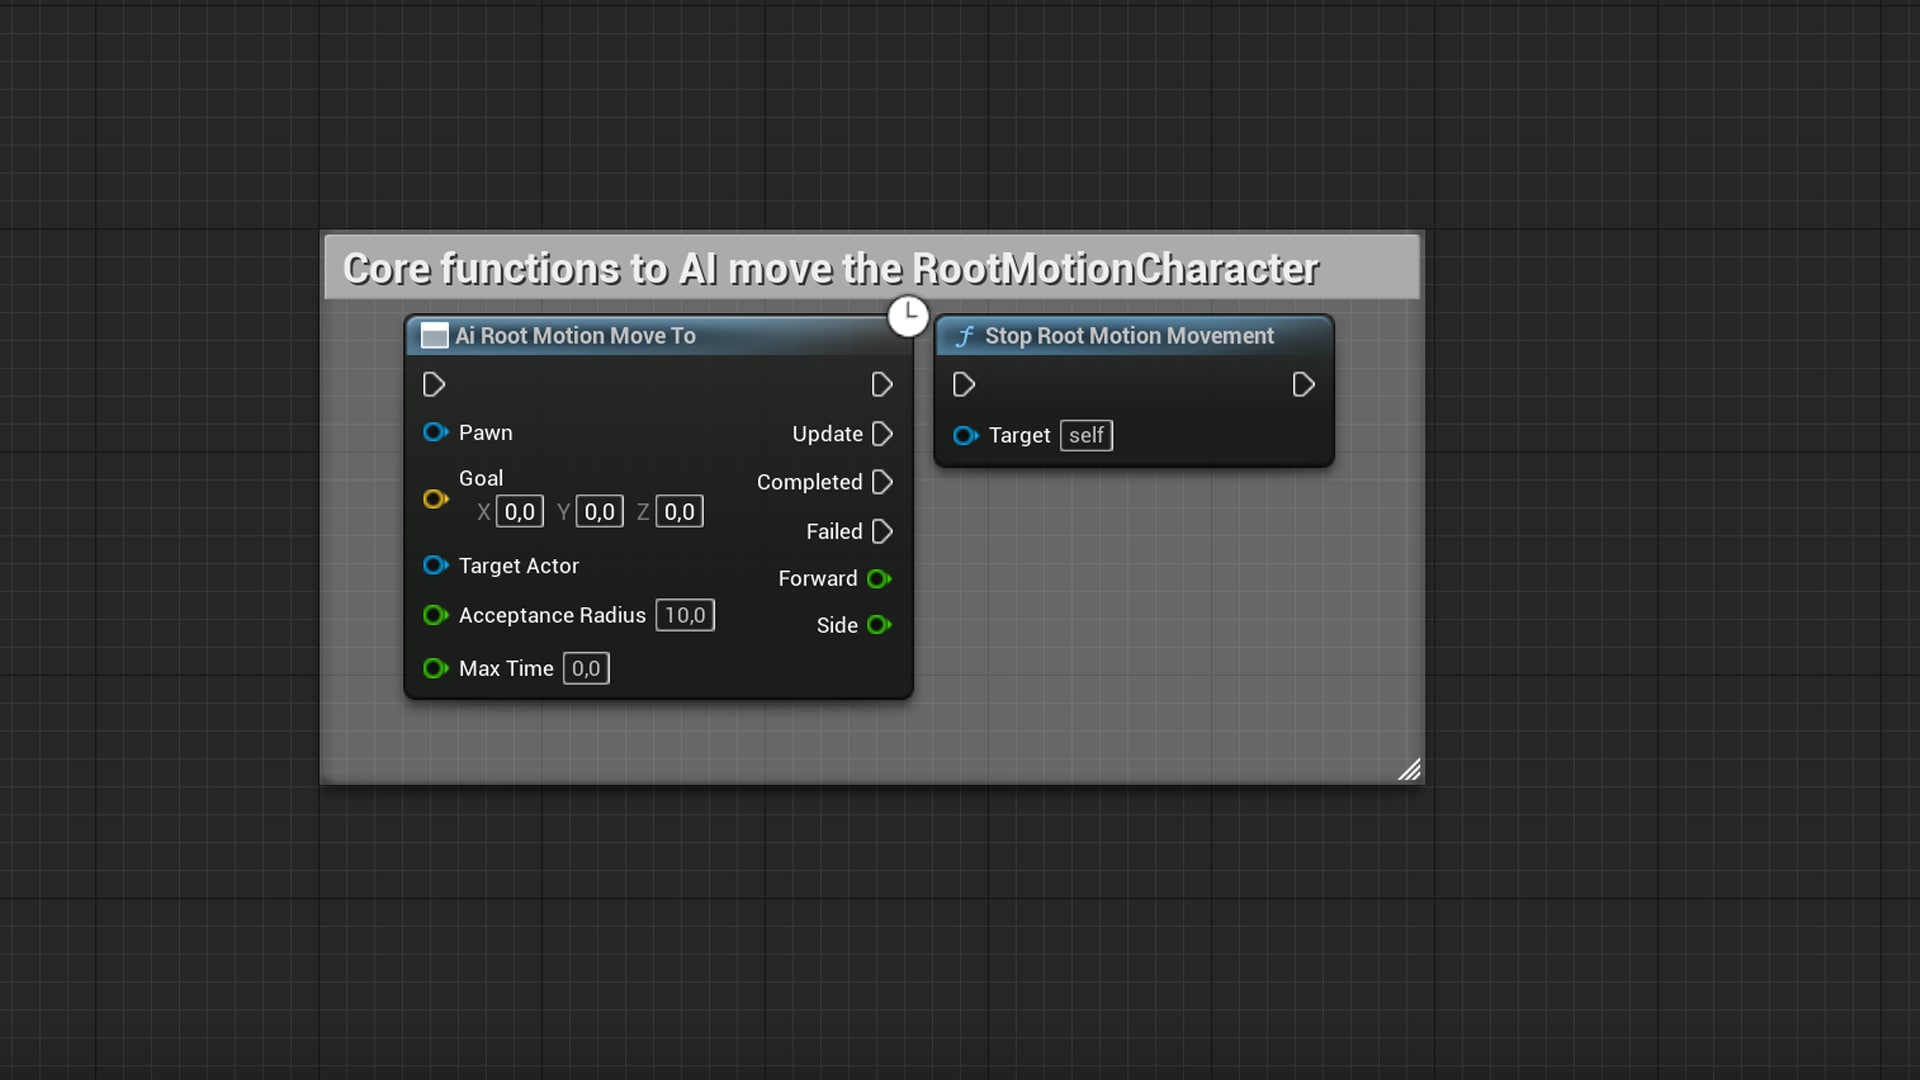Click the Side output pin
1920x1080 pixels.
click(880, 625)
